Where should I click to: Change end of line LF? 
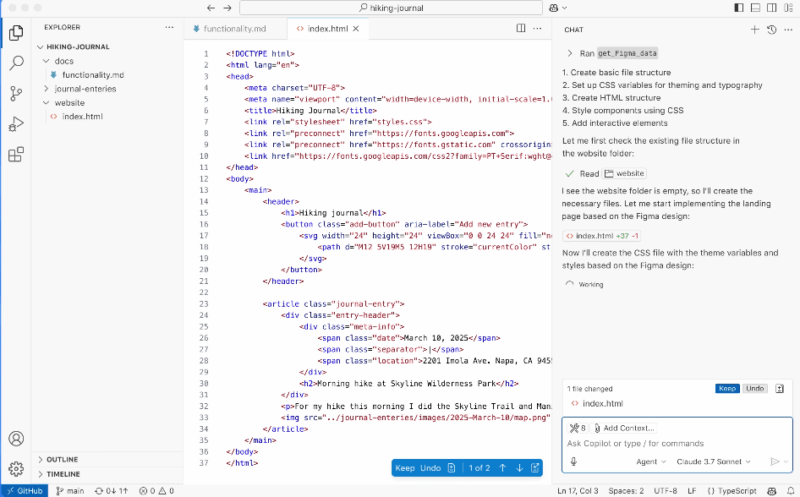[692, 491]
